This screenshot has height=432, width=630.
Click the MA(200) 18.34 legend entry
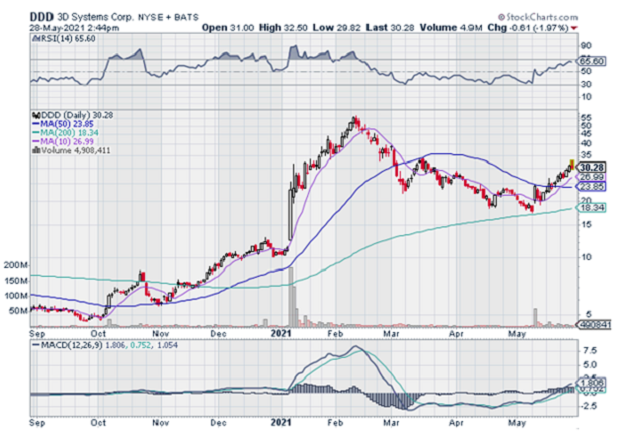tap(65, 133)
